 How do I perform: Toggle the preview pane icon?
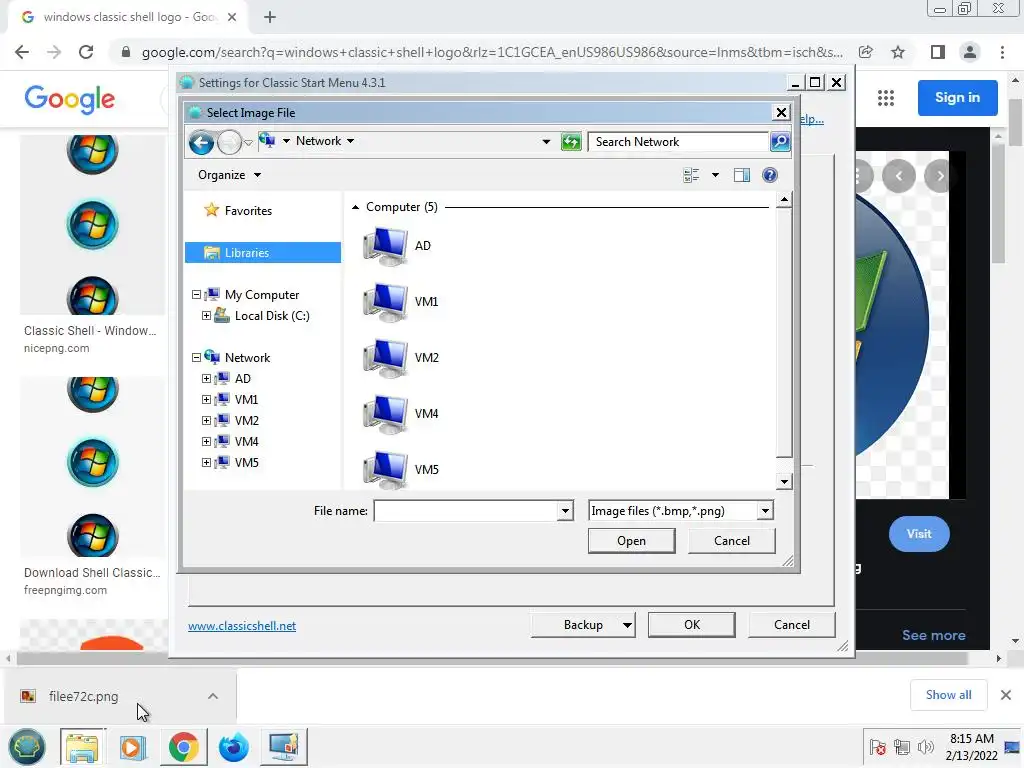point(742,175)
